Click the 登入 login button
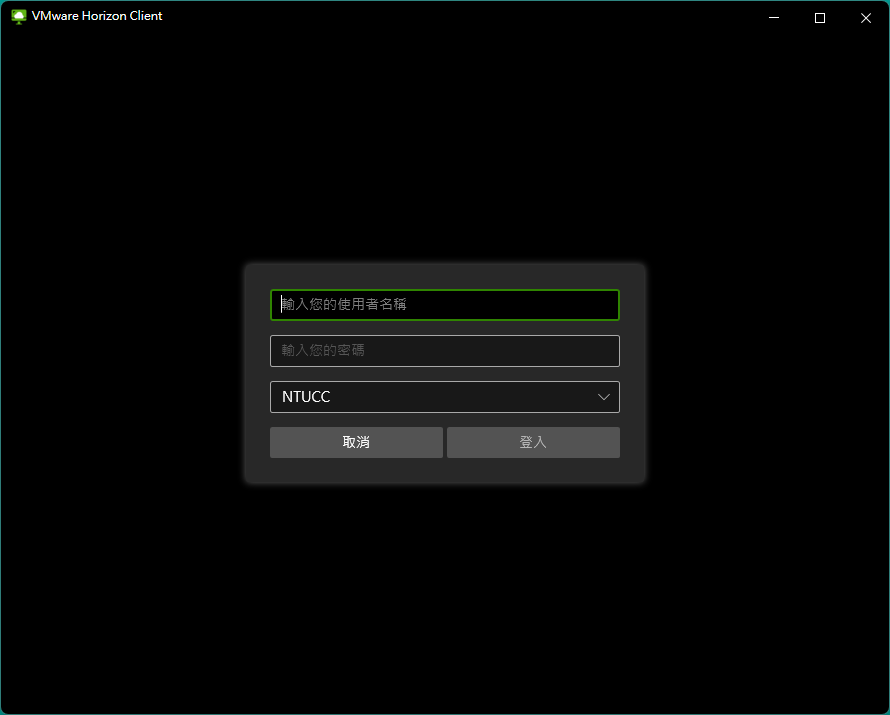 pyautogui.click(x=533, y=442)
